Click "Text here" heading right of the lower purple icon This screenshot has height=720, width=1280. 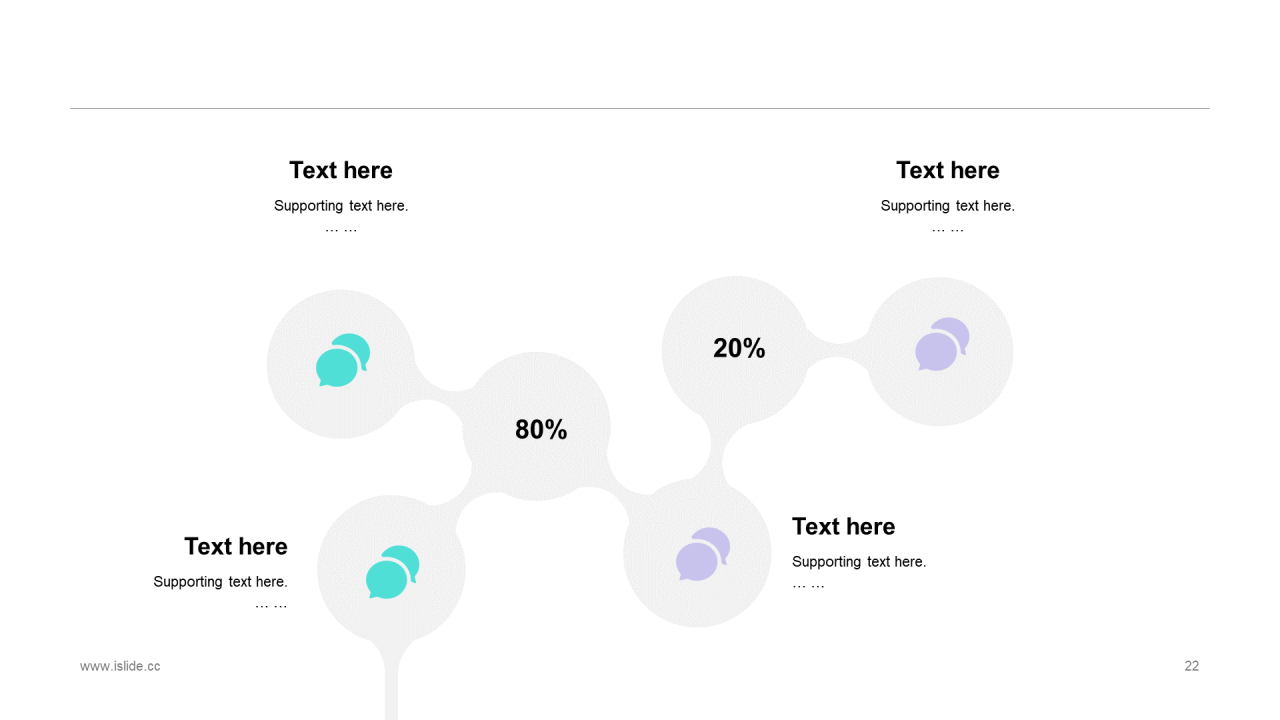click(x=843, y=526)
